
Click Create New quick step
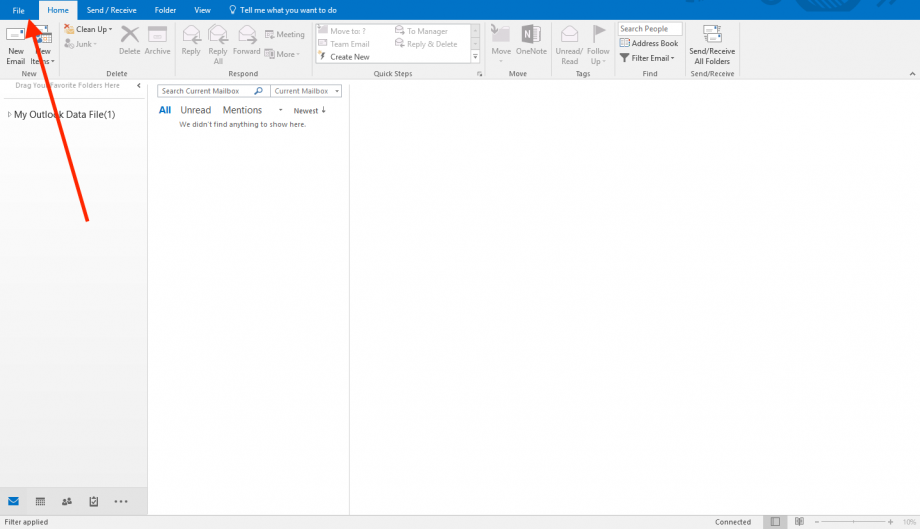click(x=349, y=57)
